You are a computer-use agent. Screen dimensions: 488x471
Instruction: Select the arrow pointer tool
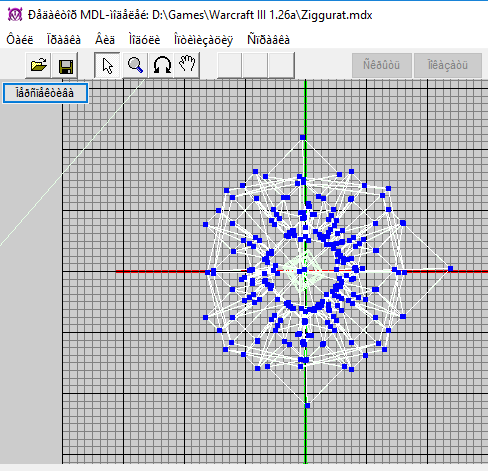107,65
